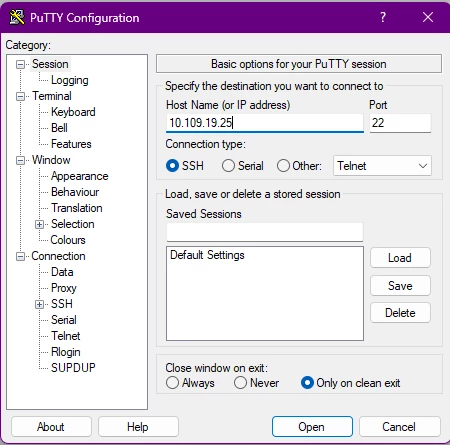
Task: Click the question mark help icon
Action: 383,17
